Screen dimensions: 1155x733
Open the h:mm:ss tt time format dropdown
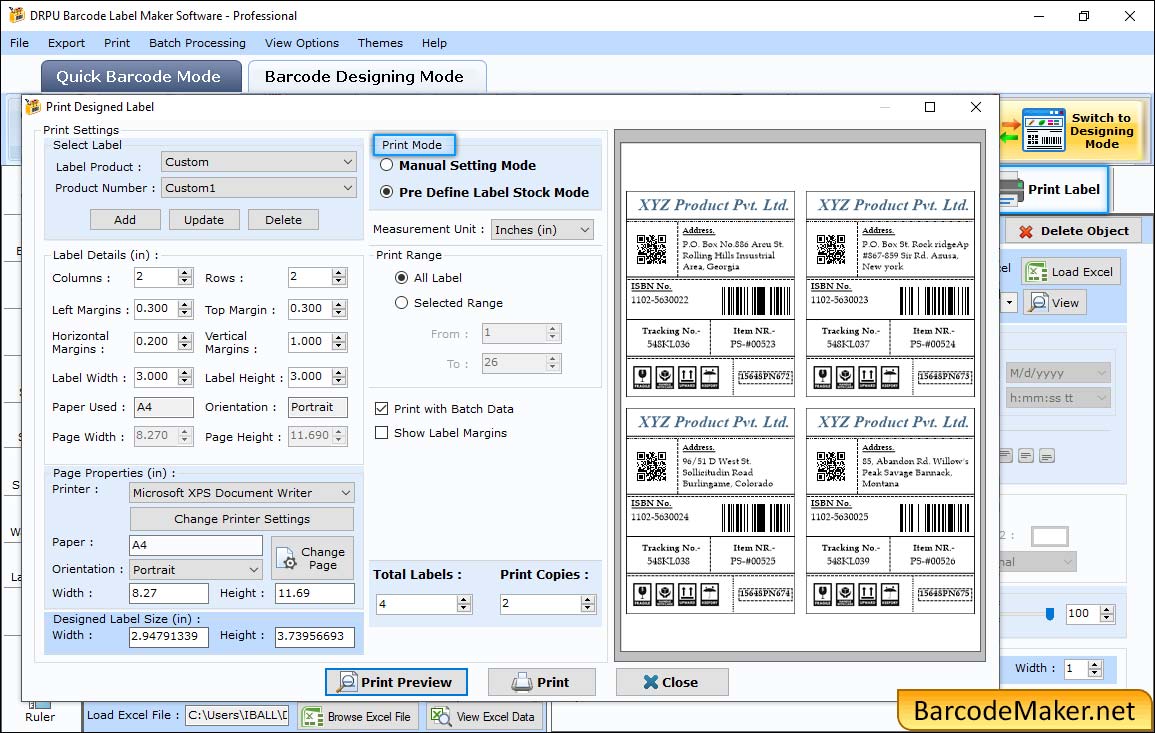[x=1058, y=398]
